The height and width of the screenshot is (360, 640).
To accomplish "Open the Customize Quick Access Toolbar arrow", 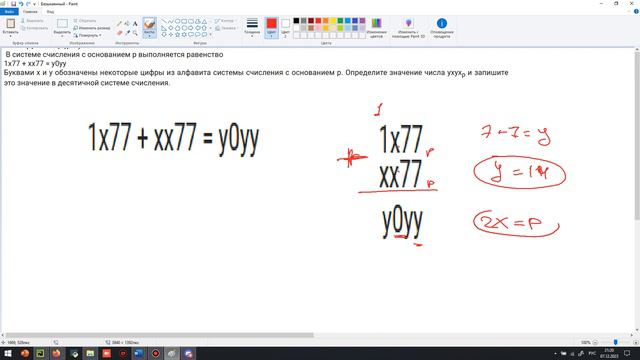I will tap(34, 4).
